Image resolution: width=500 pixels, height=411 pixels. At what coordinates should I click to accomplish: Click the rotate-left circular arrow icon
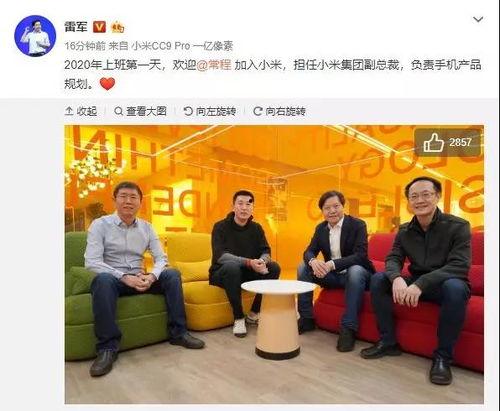[x=188, y=111]
